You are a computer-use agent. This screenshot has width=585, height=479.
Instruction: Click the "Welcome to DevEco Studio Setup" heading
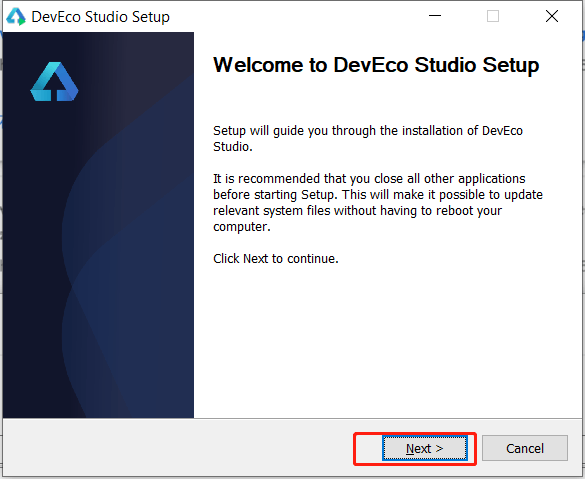tap(376, 65)
